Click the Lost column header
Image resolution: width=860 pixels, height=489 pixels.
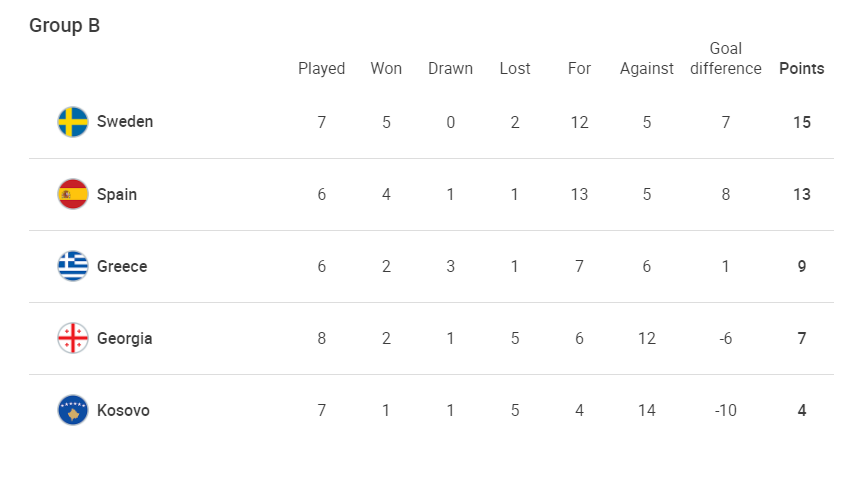coord(515,69)
